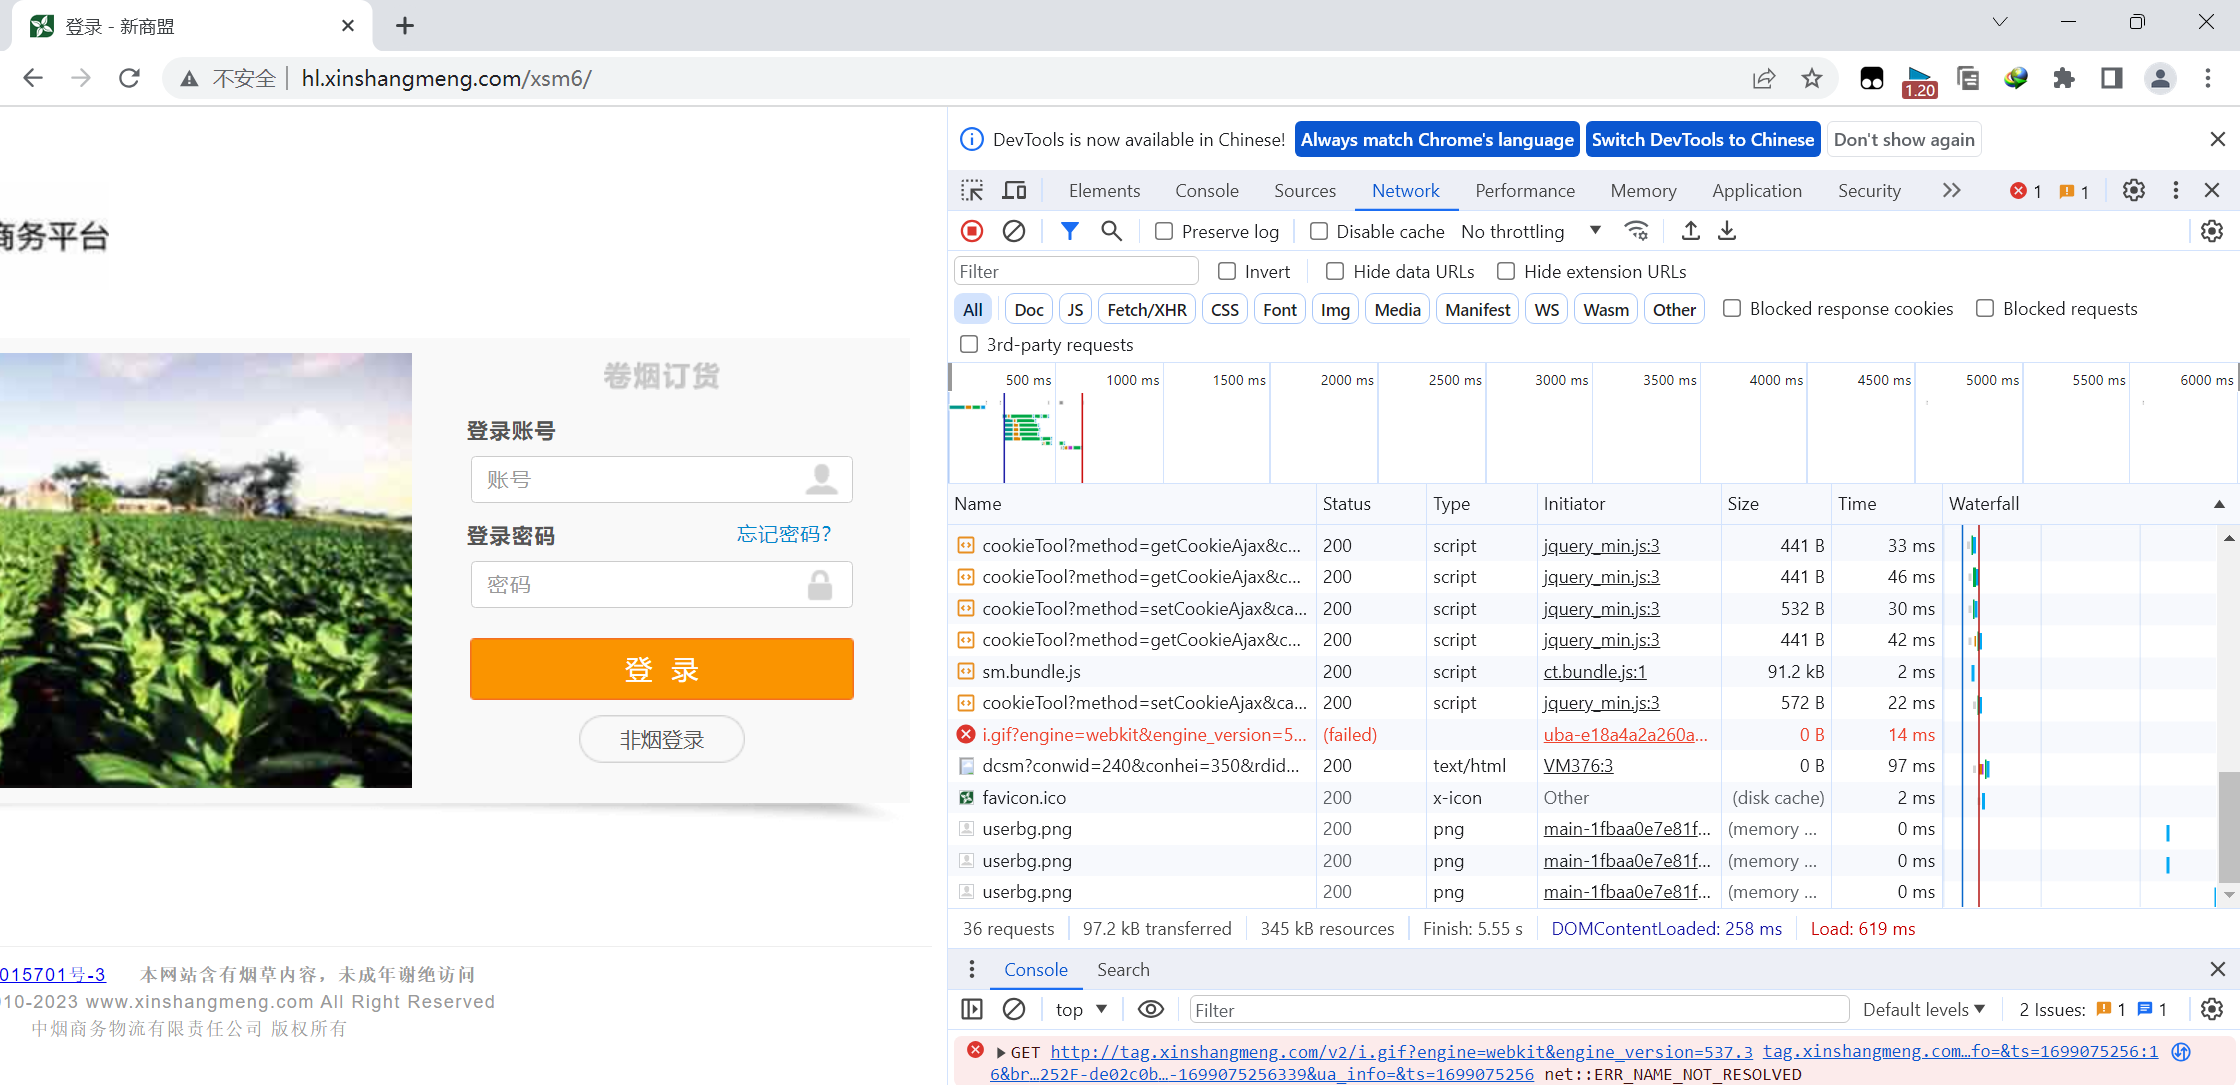Viewport: 2240px width, 1085px height.
Task: Toggle the network filter funnel icon
Action: [x=1069, y=231]
